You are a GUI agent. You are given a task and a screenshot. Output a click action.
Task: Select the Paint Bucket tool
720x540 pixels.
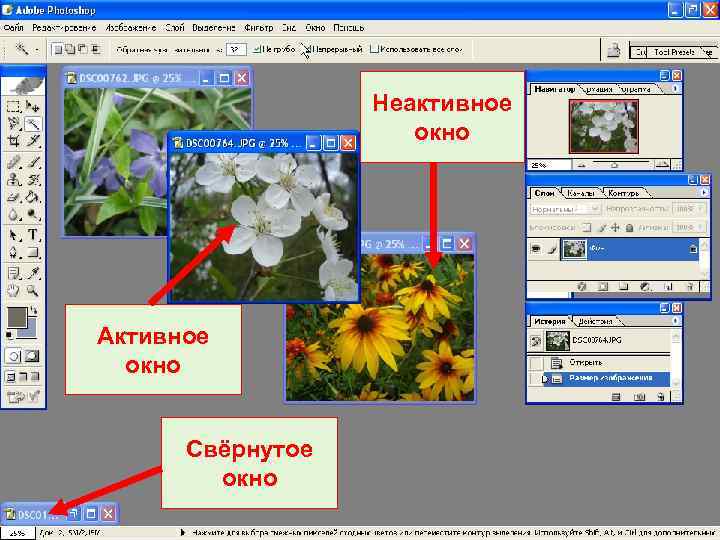coord(33,197)
